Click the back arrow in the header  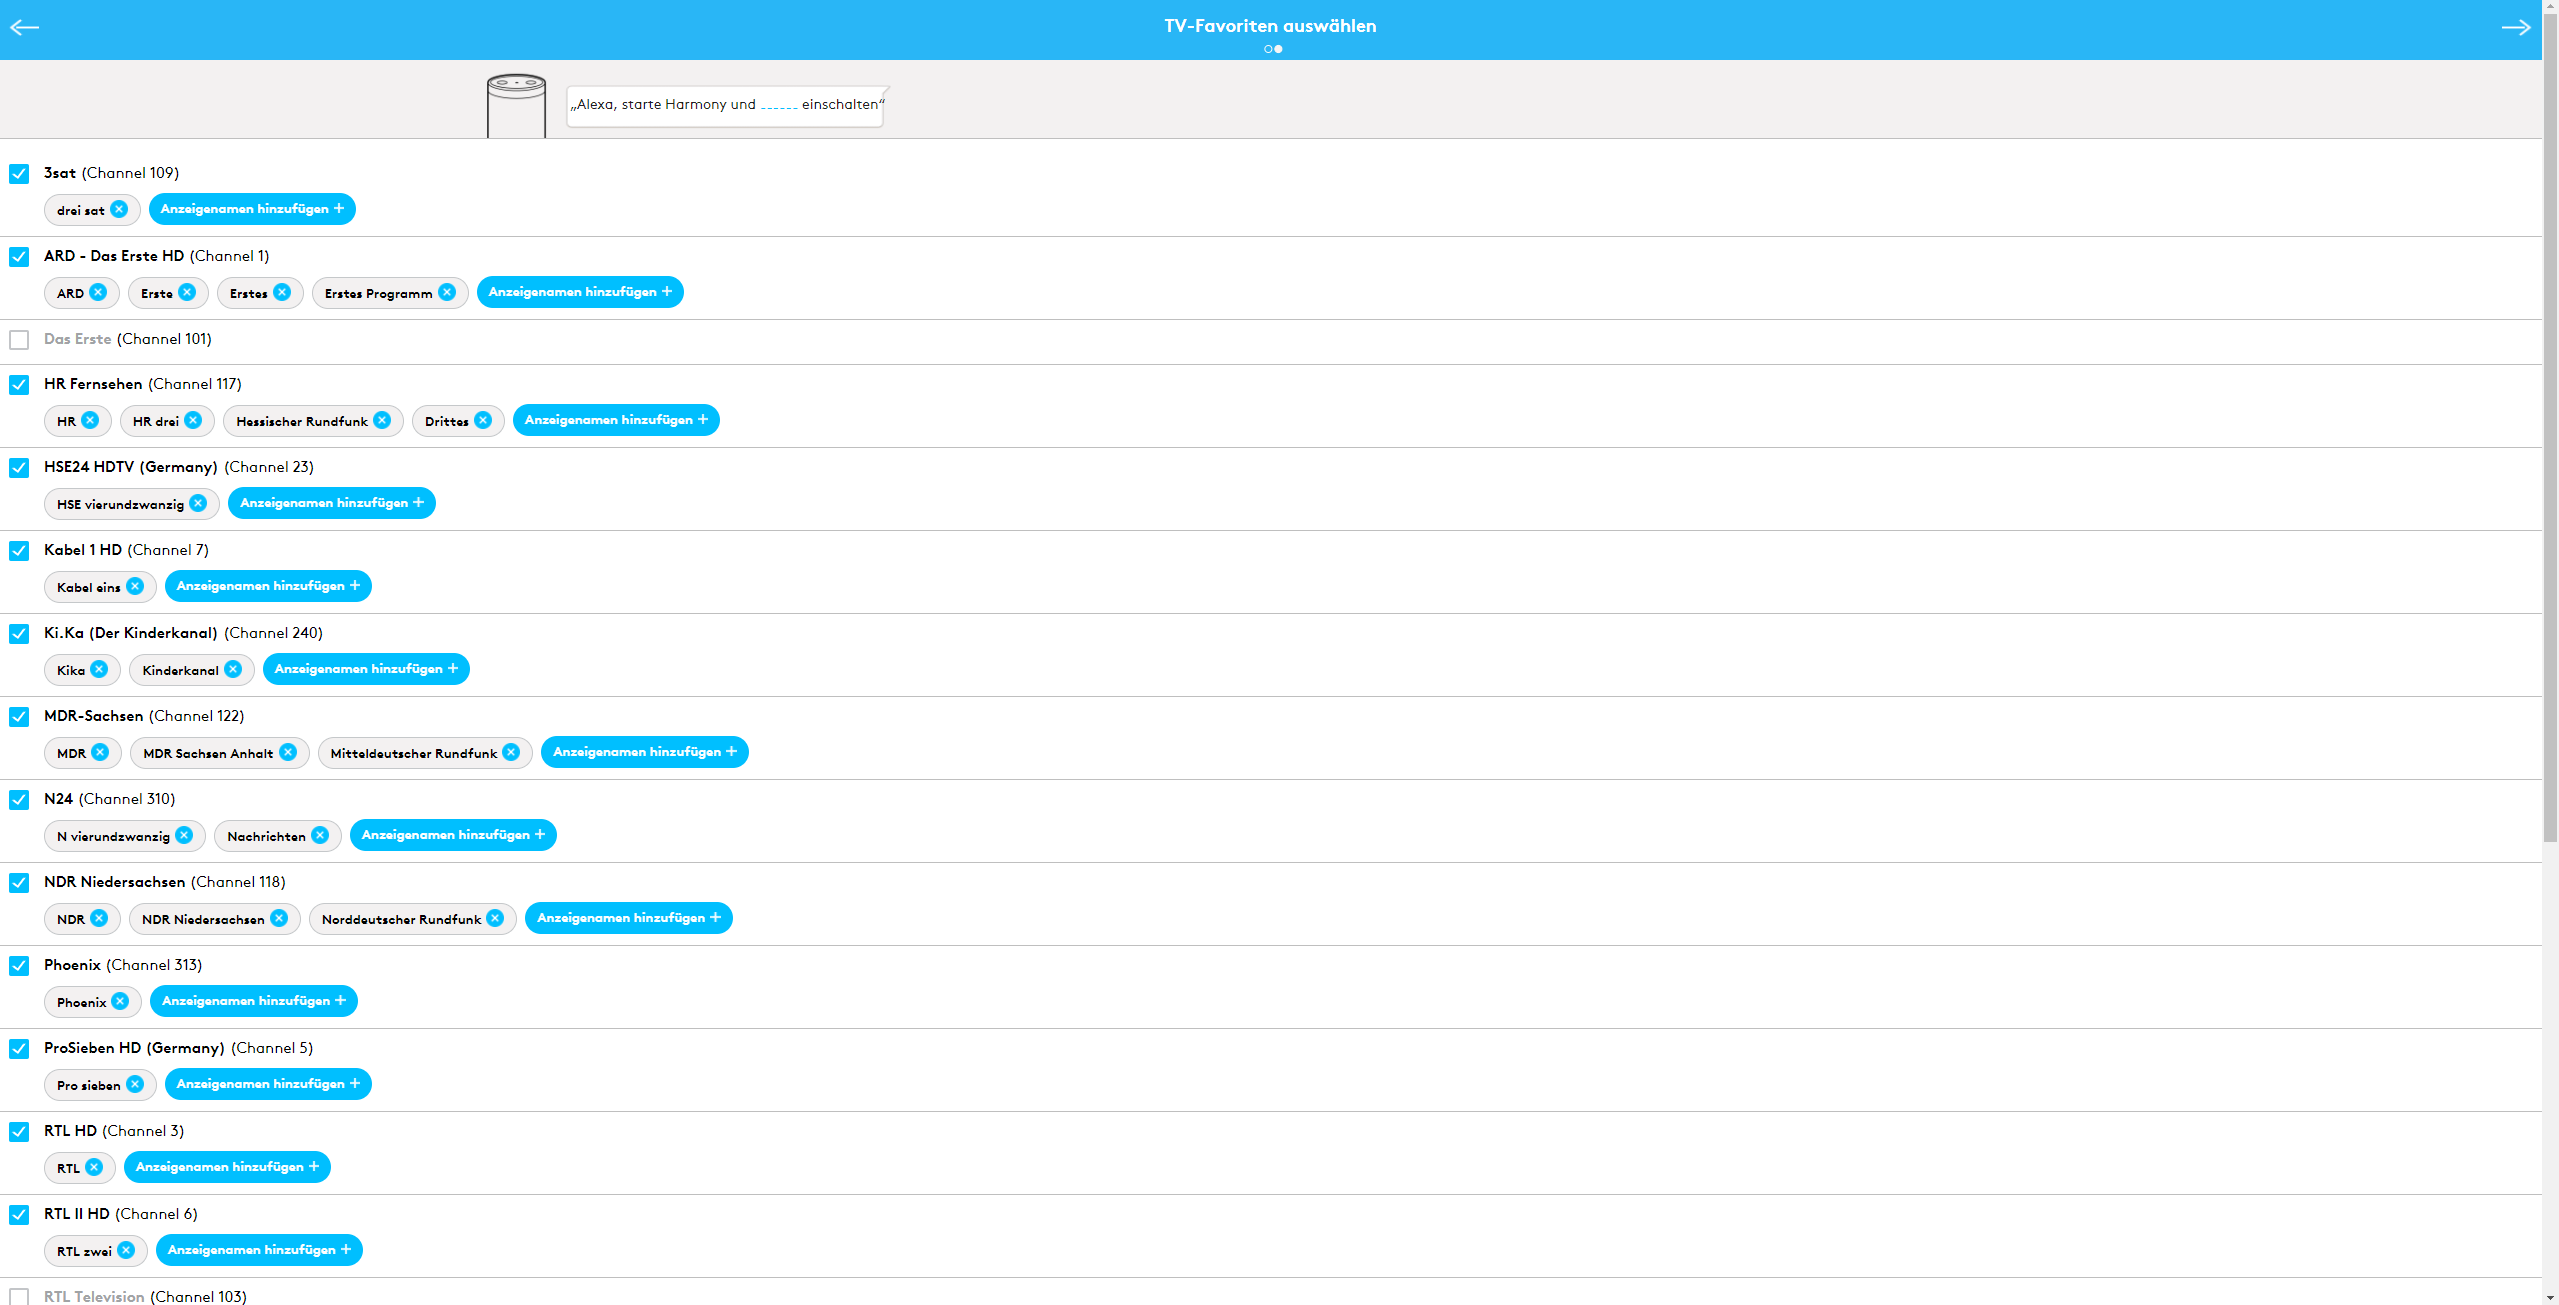tap(24, 27)
